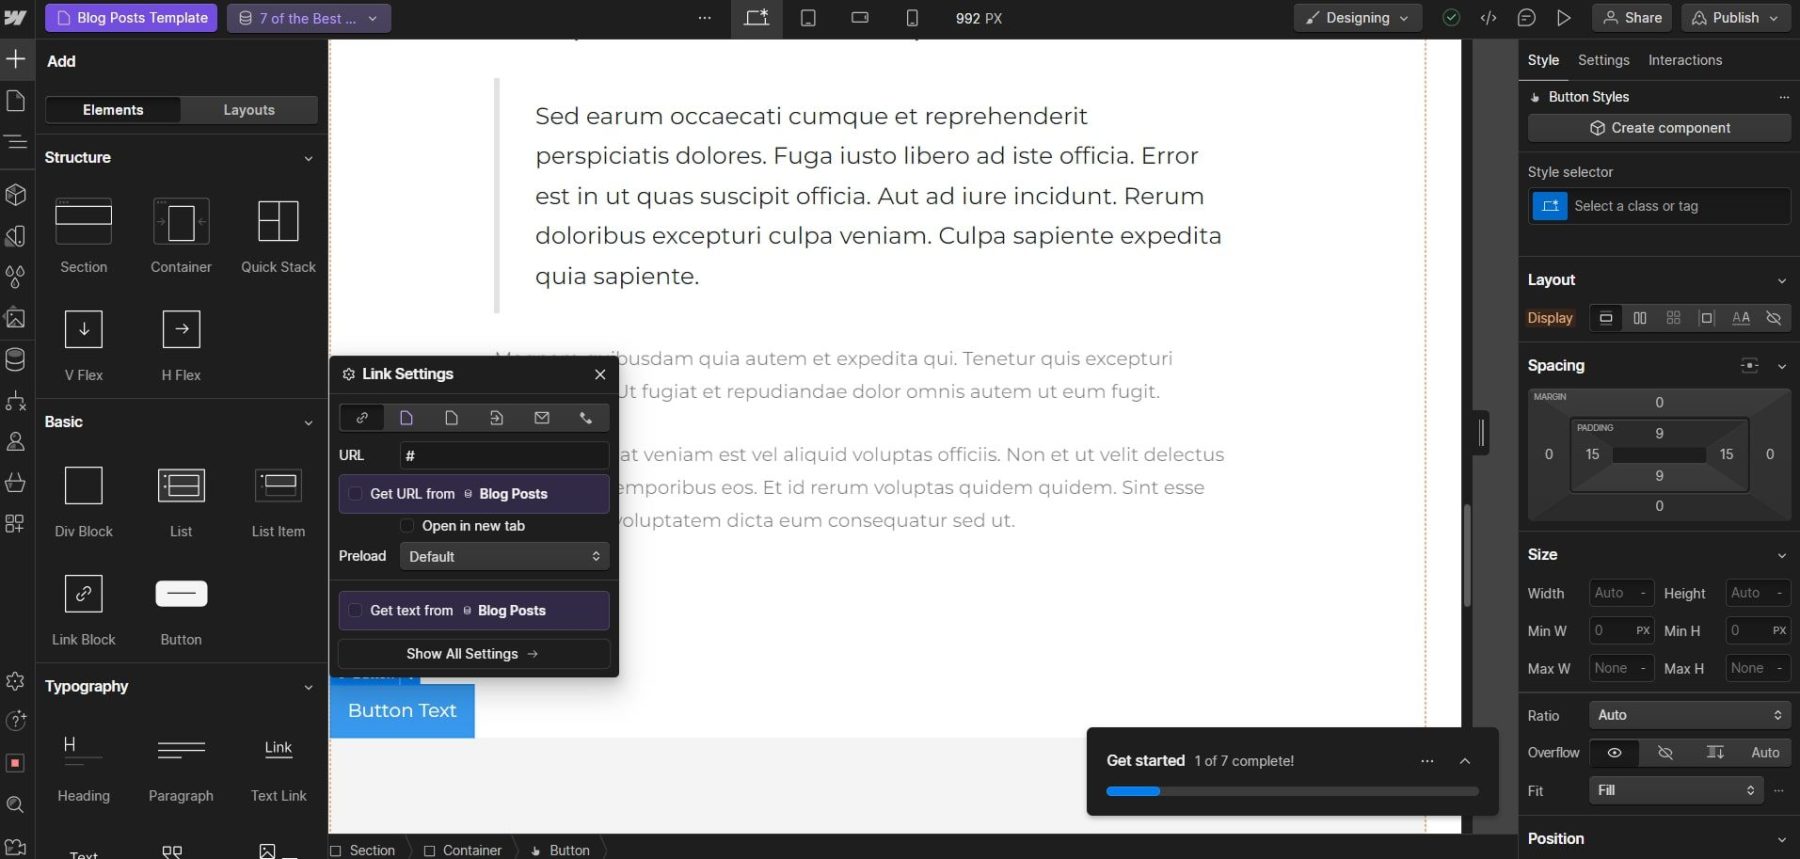
Task: Collapse the Typography section
Action: pyautogui.click(x=308, y=687)
